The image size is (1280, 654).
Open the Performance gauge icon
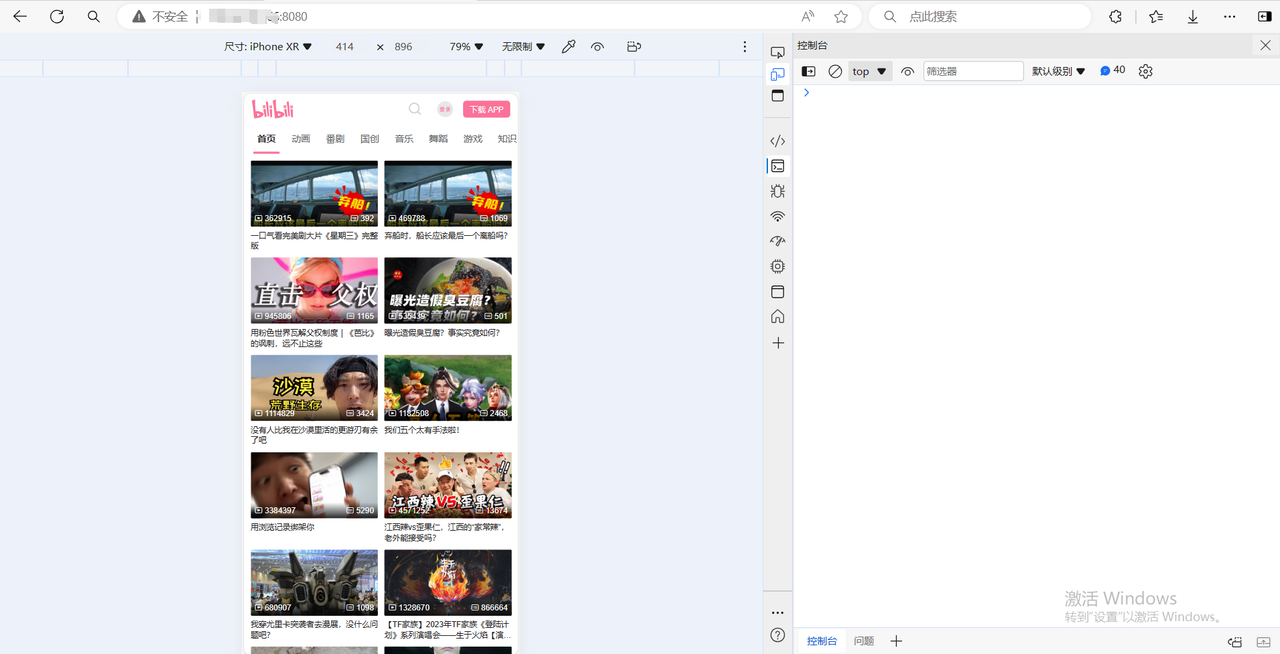(x=778, y=241)
